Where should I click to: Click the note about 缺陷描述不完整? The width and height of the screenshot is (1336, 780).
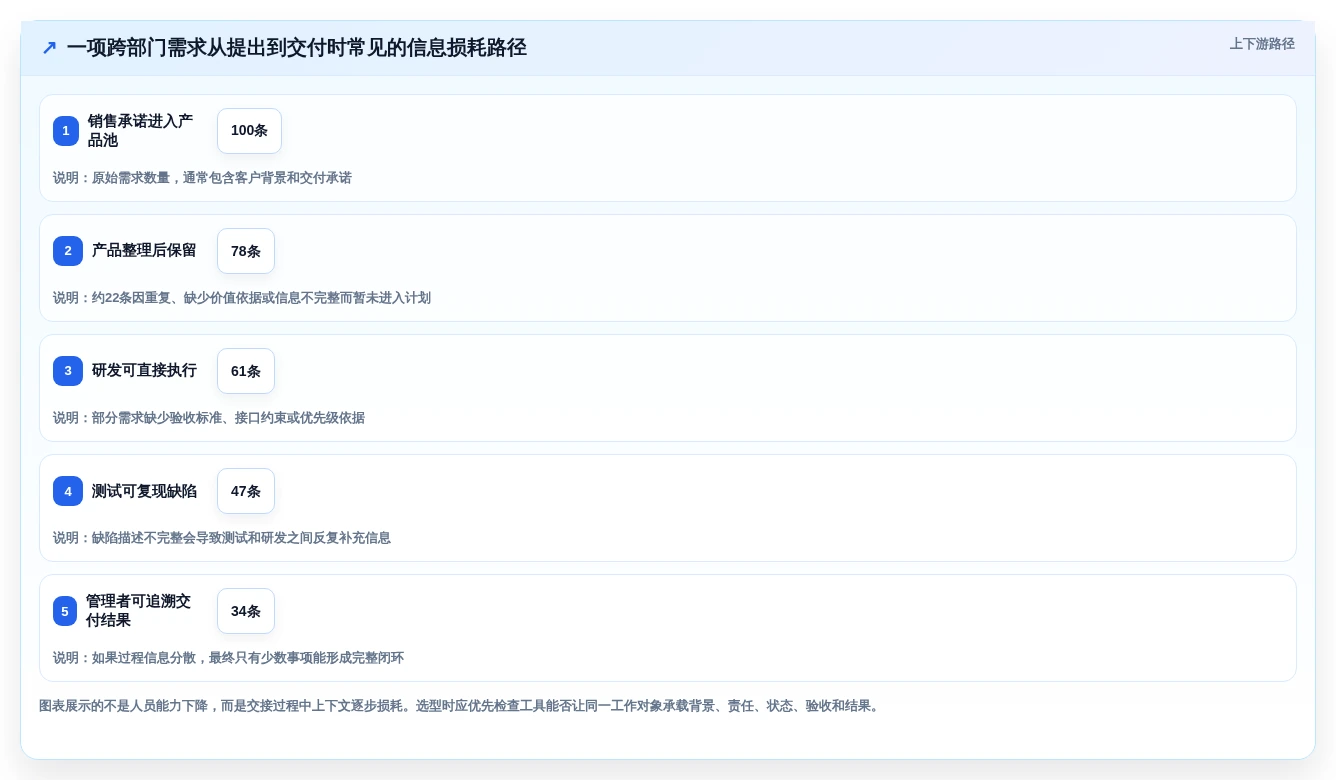222,538
